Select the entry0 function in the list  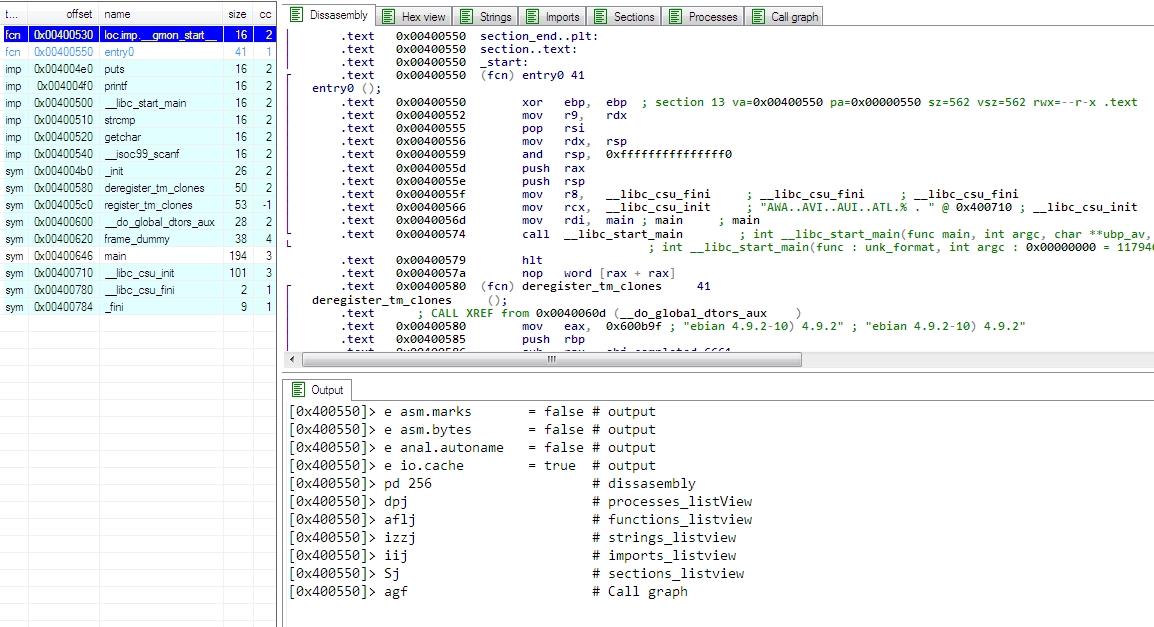click(138, 52)
